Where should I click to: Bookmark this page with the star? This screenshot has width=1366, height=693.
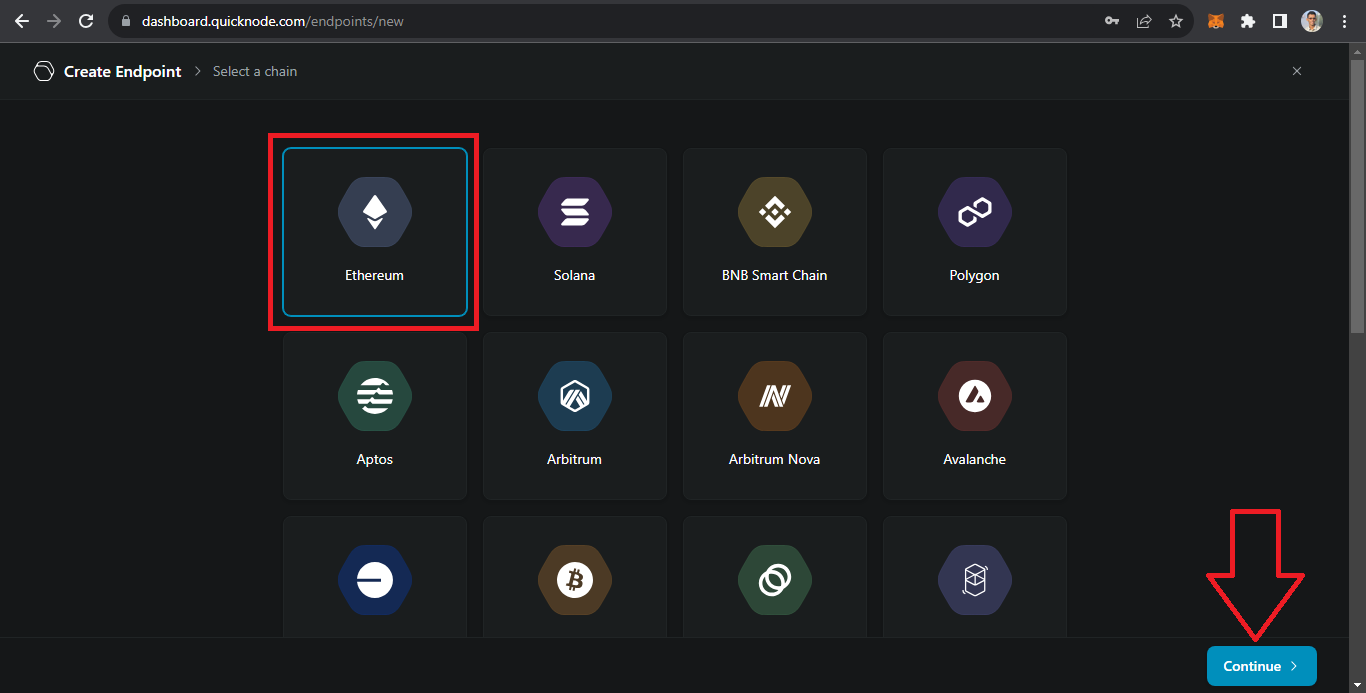coord(1176,21)
